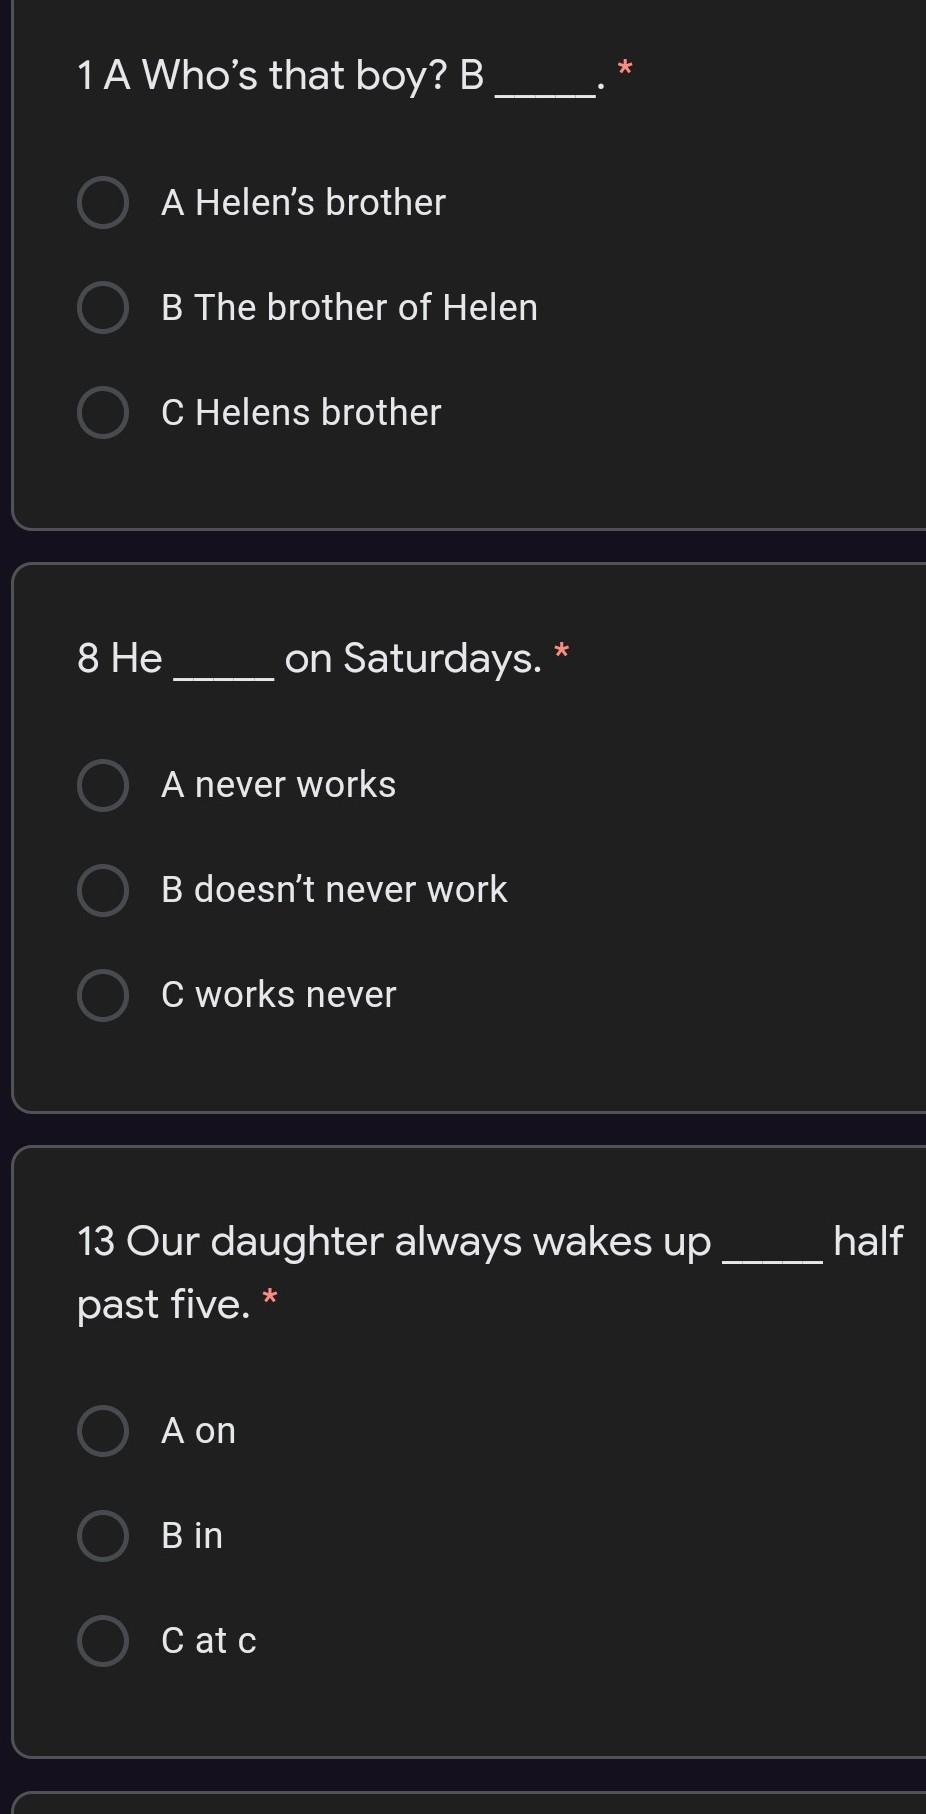Click the 'A Helen's brother' answer text
Viewport: 926px width, 1814px height.
pos(303,203)
